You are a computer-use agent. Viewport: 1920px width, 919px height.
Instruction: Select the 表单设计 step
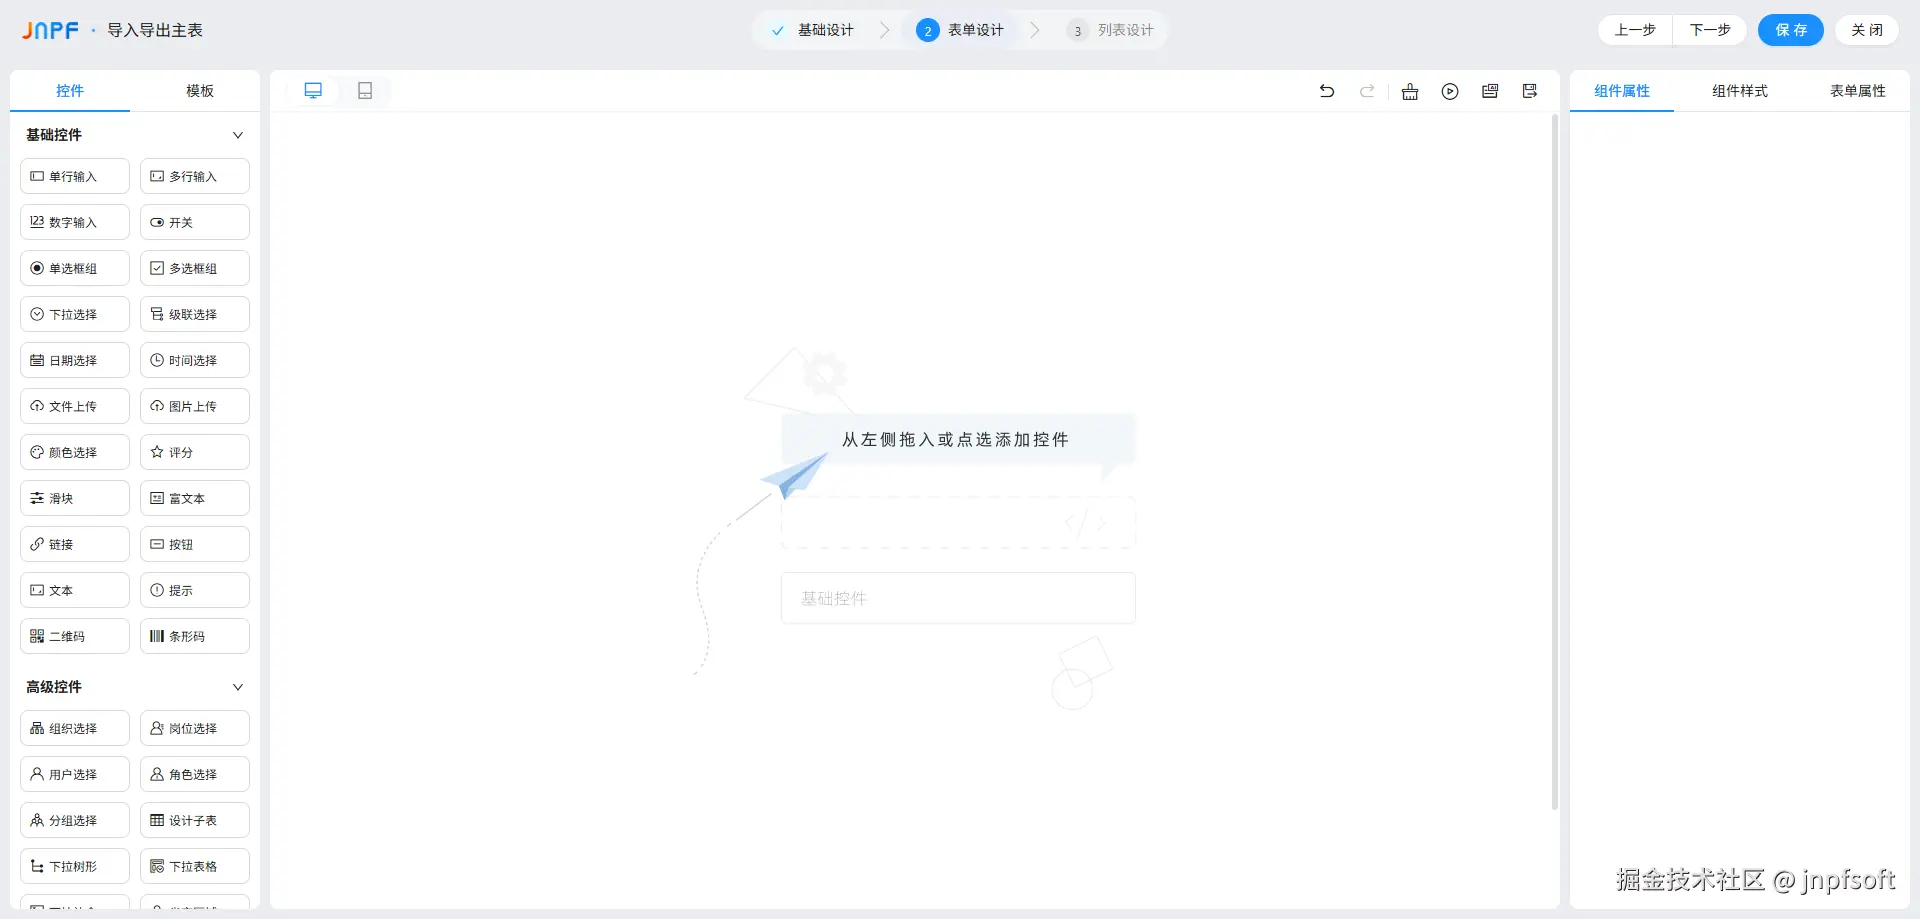pos(960,30)
